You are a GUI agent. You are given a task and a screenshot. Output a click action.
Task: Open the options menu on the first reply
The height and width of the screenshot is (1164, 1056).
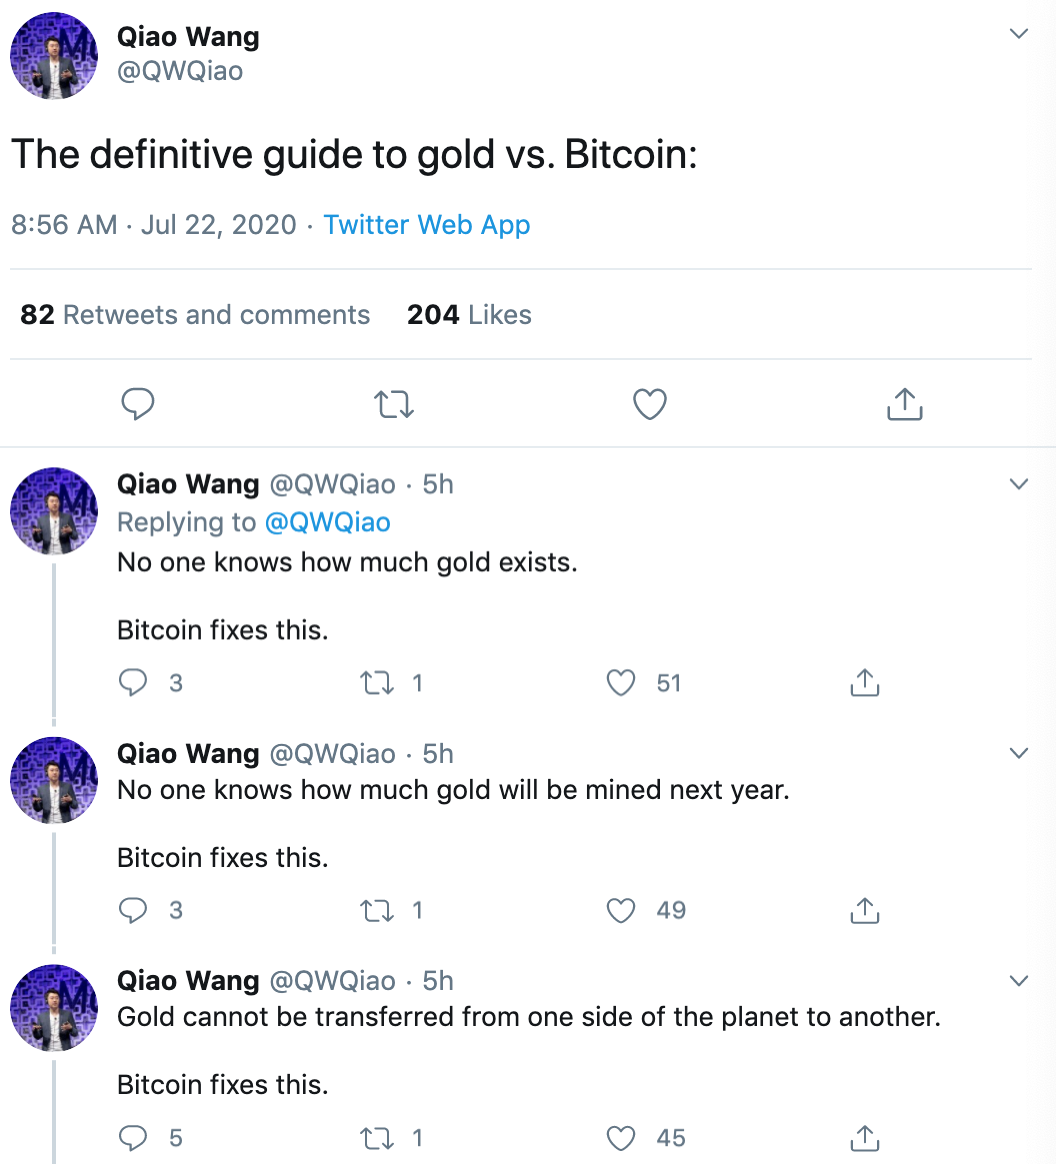tap(1019, 483)
